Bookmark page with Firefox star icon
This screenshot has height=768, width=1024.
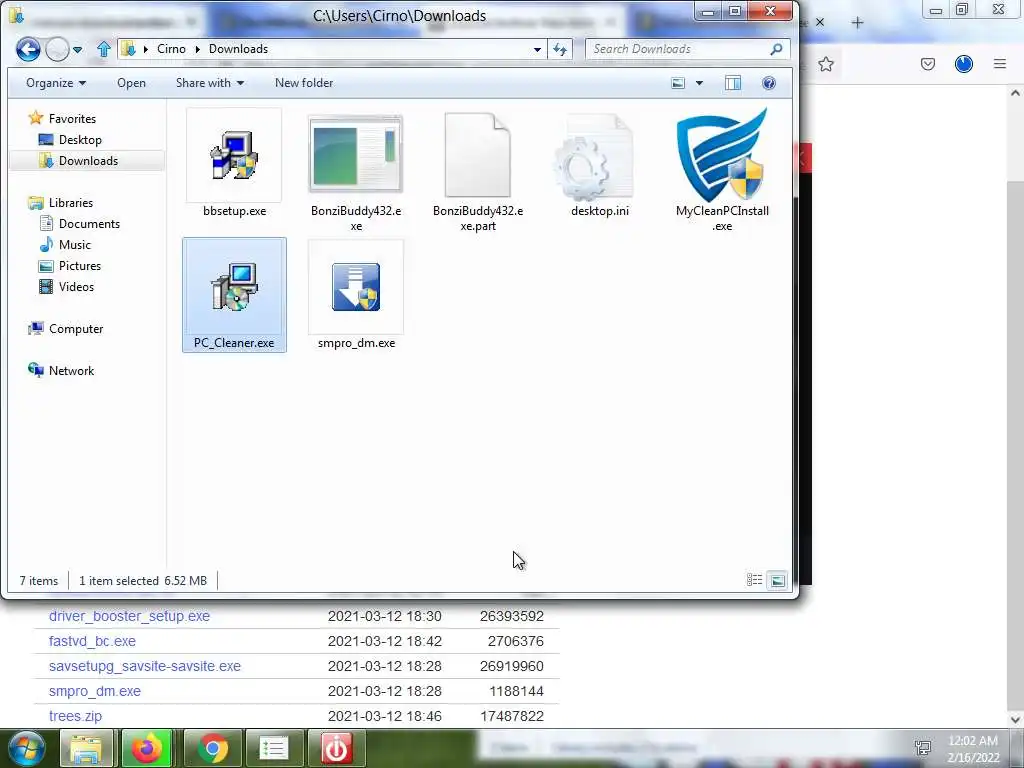pos(826,64)
